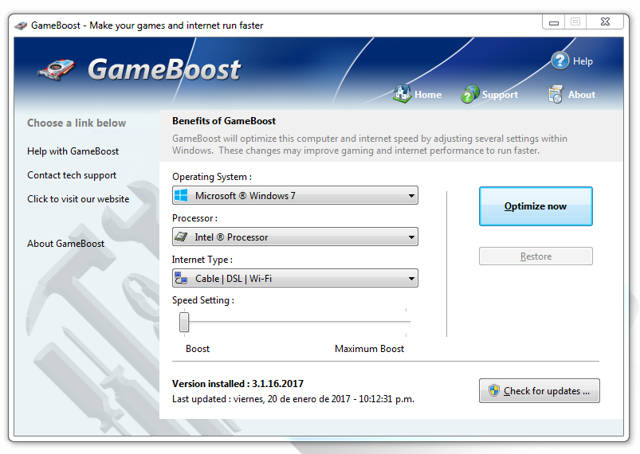Open the Help menu label at top right
The height and width of the screenshot is (454, 640).
(583, 61)
